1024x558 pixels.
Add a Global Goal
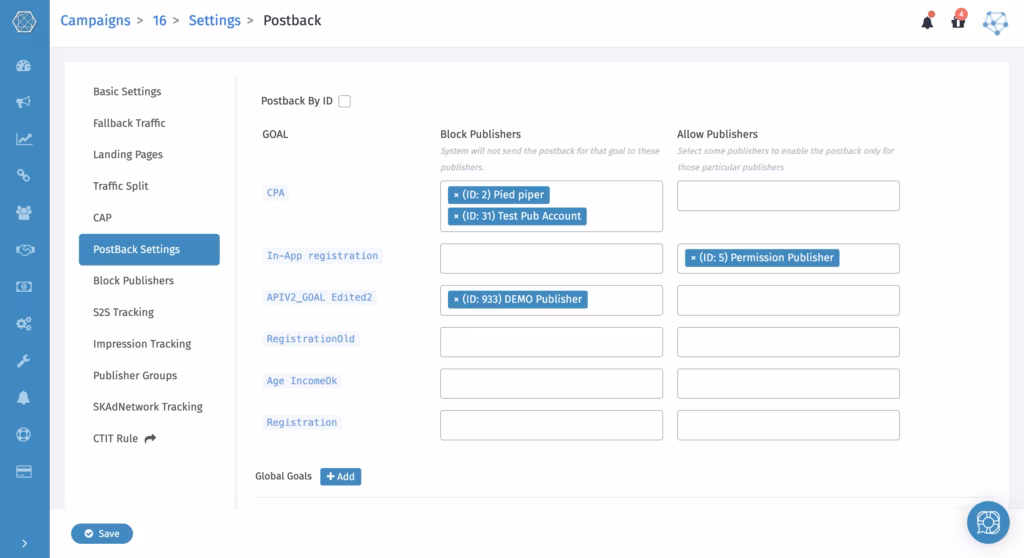coord(340,476)
